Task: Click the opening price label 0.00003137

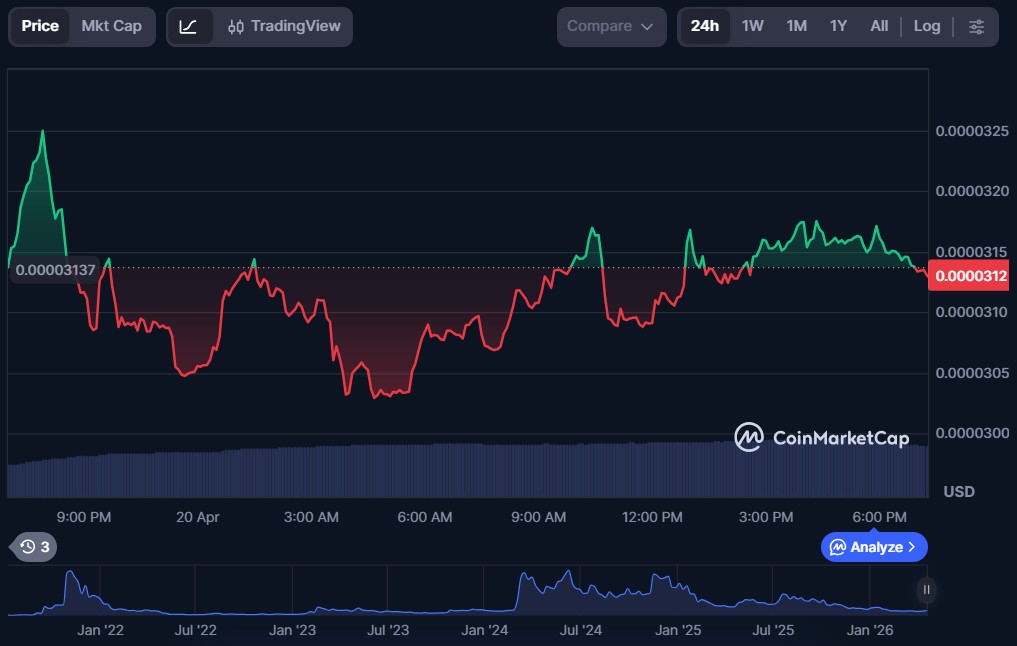Action: [x=54, y=269]
